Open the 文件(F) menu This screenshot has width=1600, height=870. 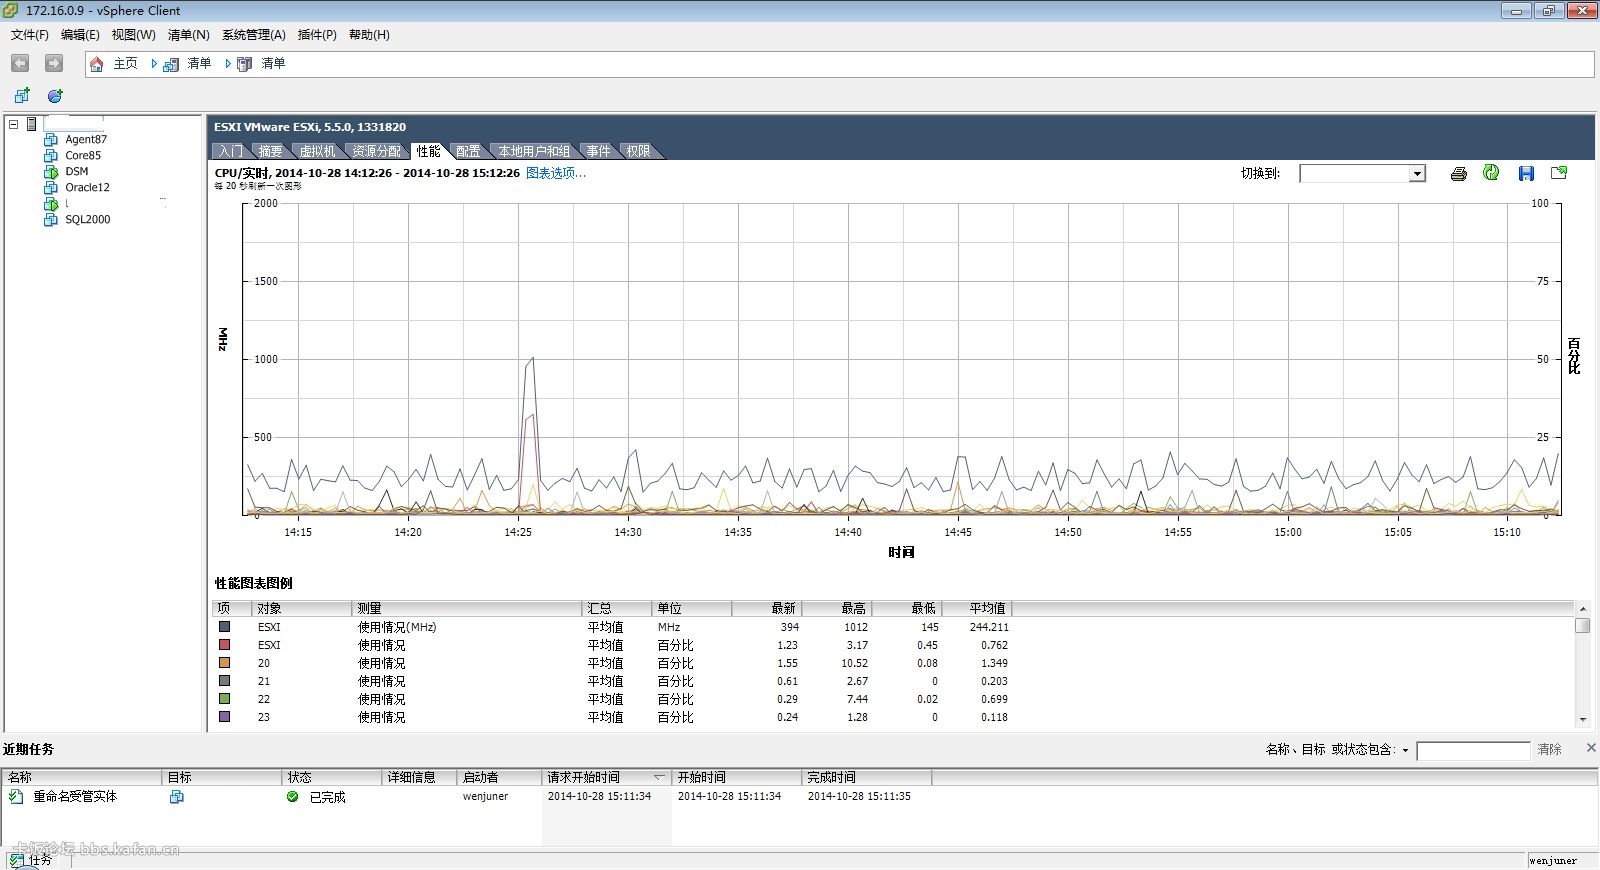point(30,35)
